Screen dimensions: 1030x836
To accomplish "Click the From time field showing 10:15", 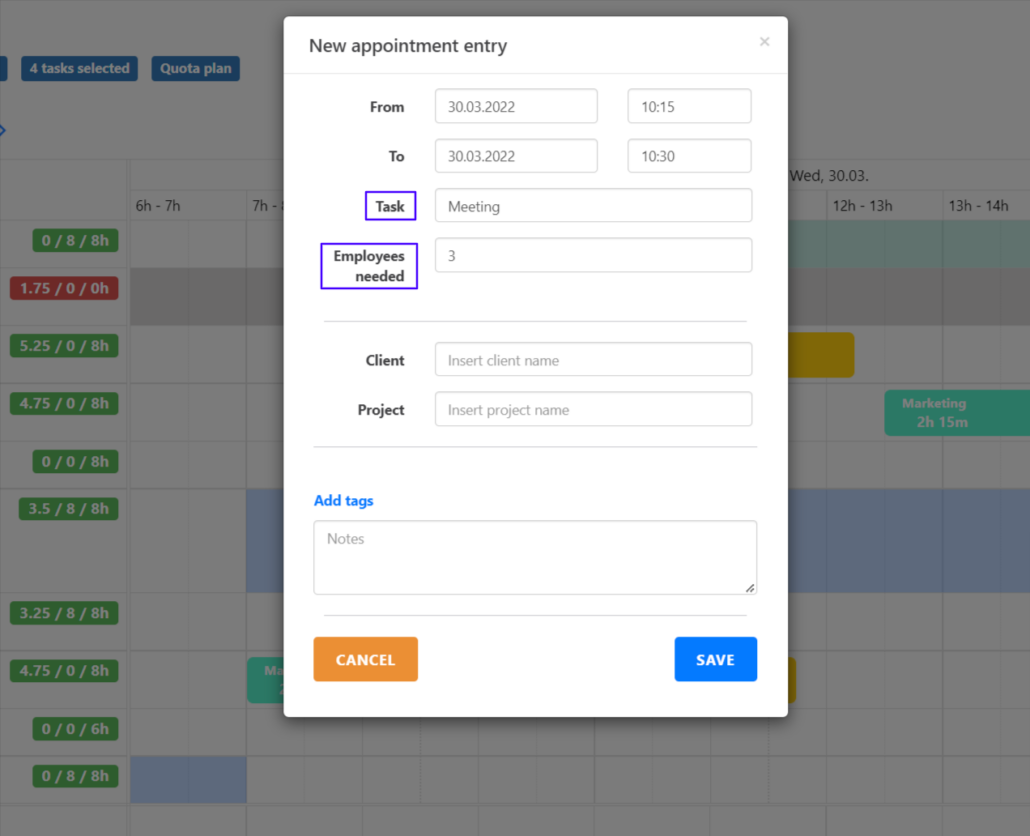I will [x=689, y=106].
